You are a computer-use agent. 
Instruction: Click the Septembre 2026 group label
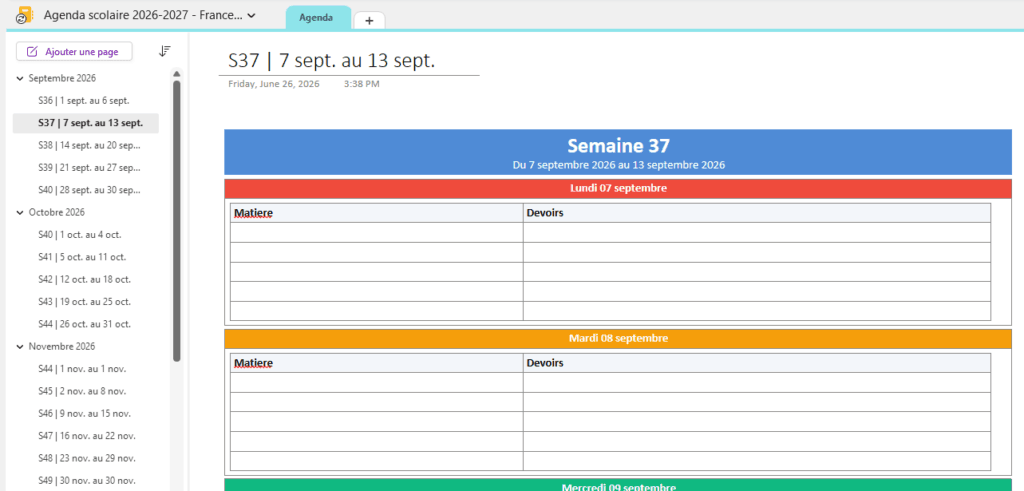62,78
